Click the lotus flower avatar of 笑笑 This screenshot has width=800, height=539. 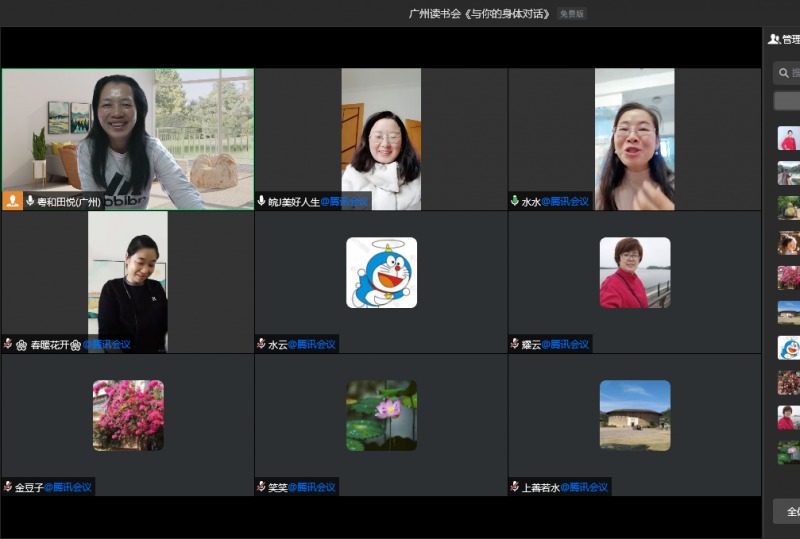tap(381, 415)
